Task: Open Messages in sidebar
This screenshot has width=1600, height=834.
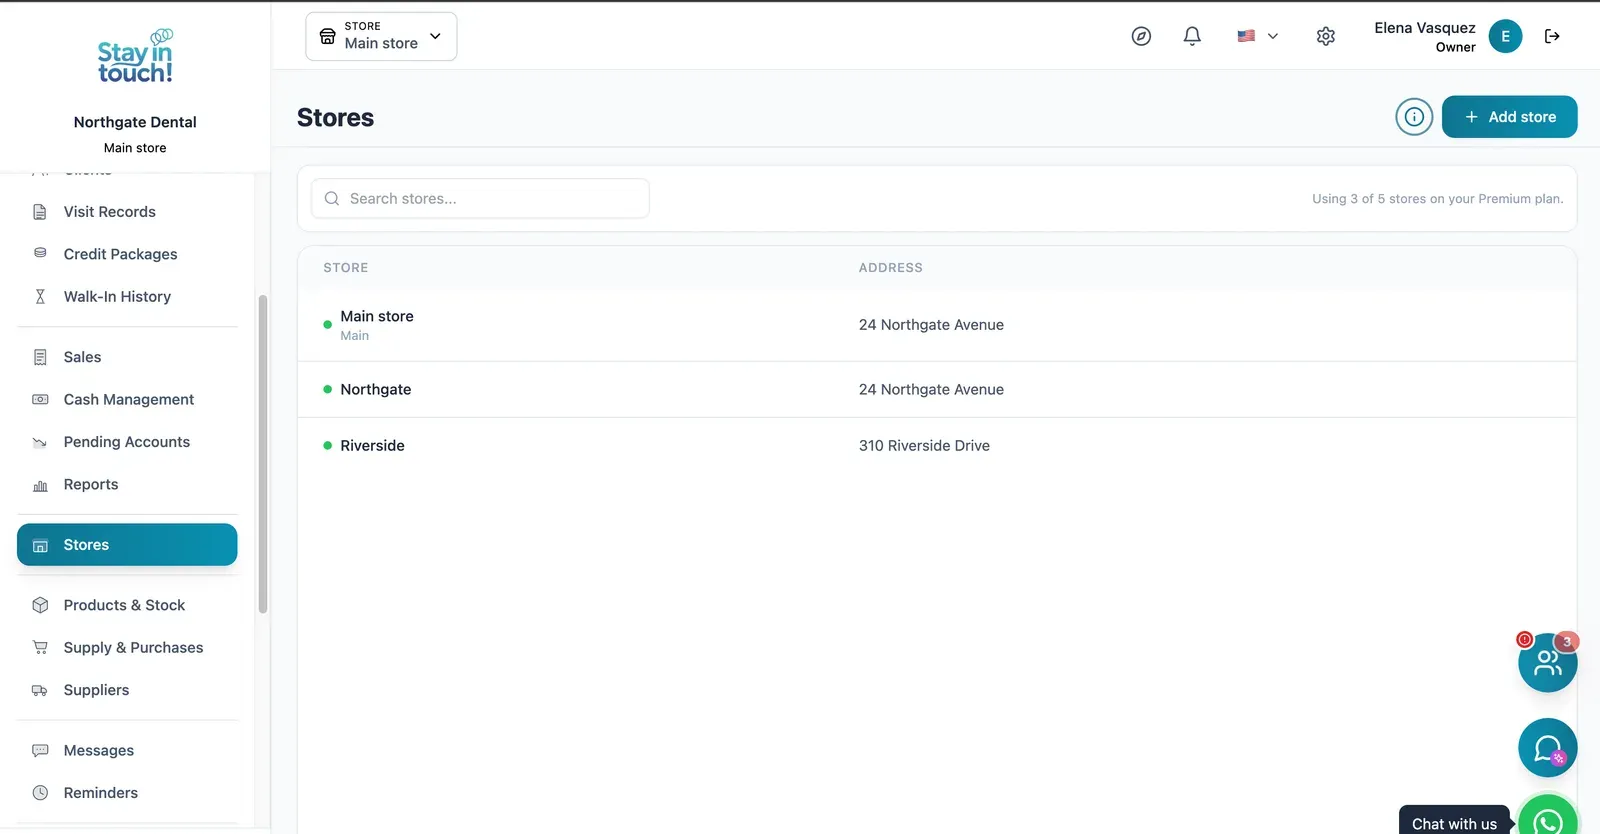Action: tap(127, 751)
